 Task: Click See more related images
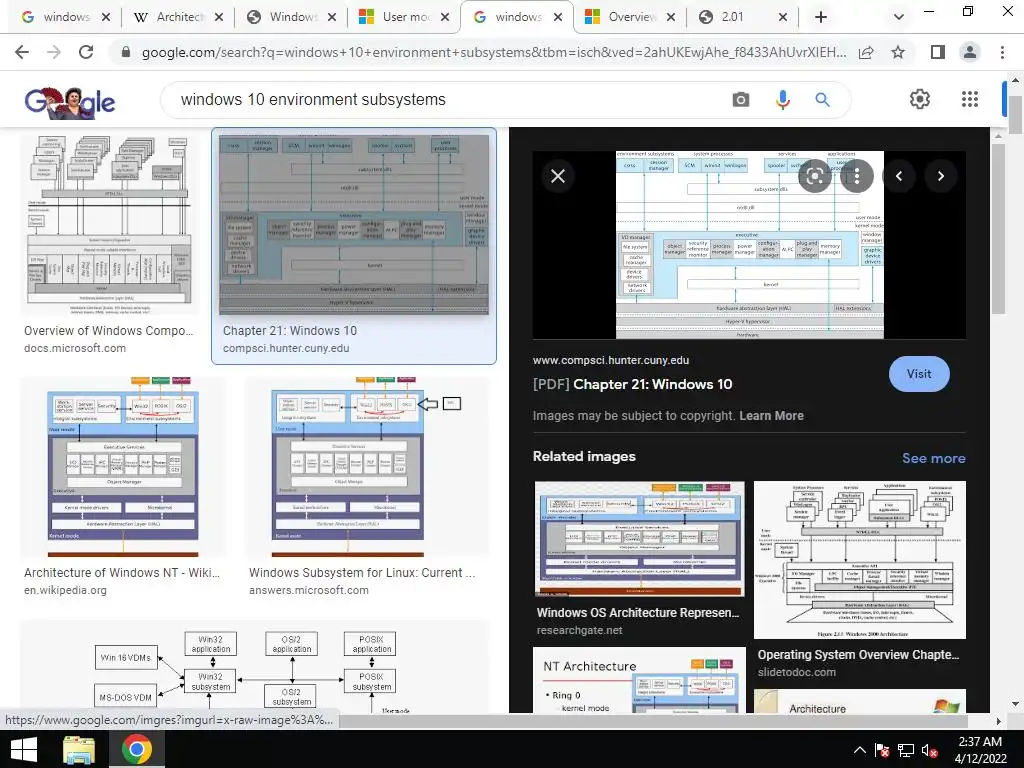coord(933,458)
